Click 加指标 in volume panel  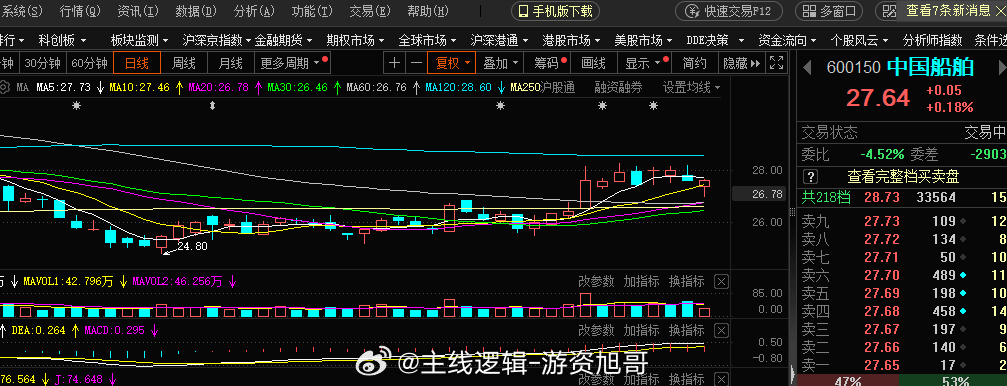[641, 281]
